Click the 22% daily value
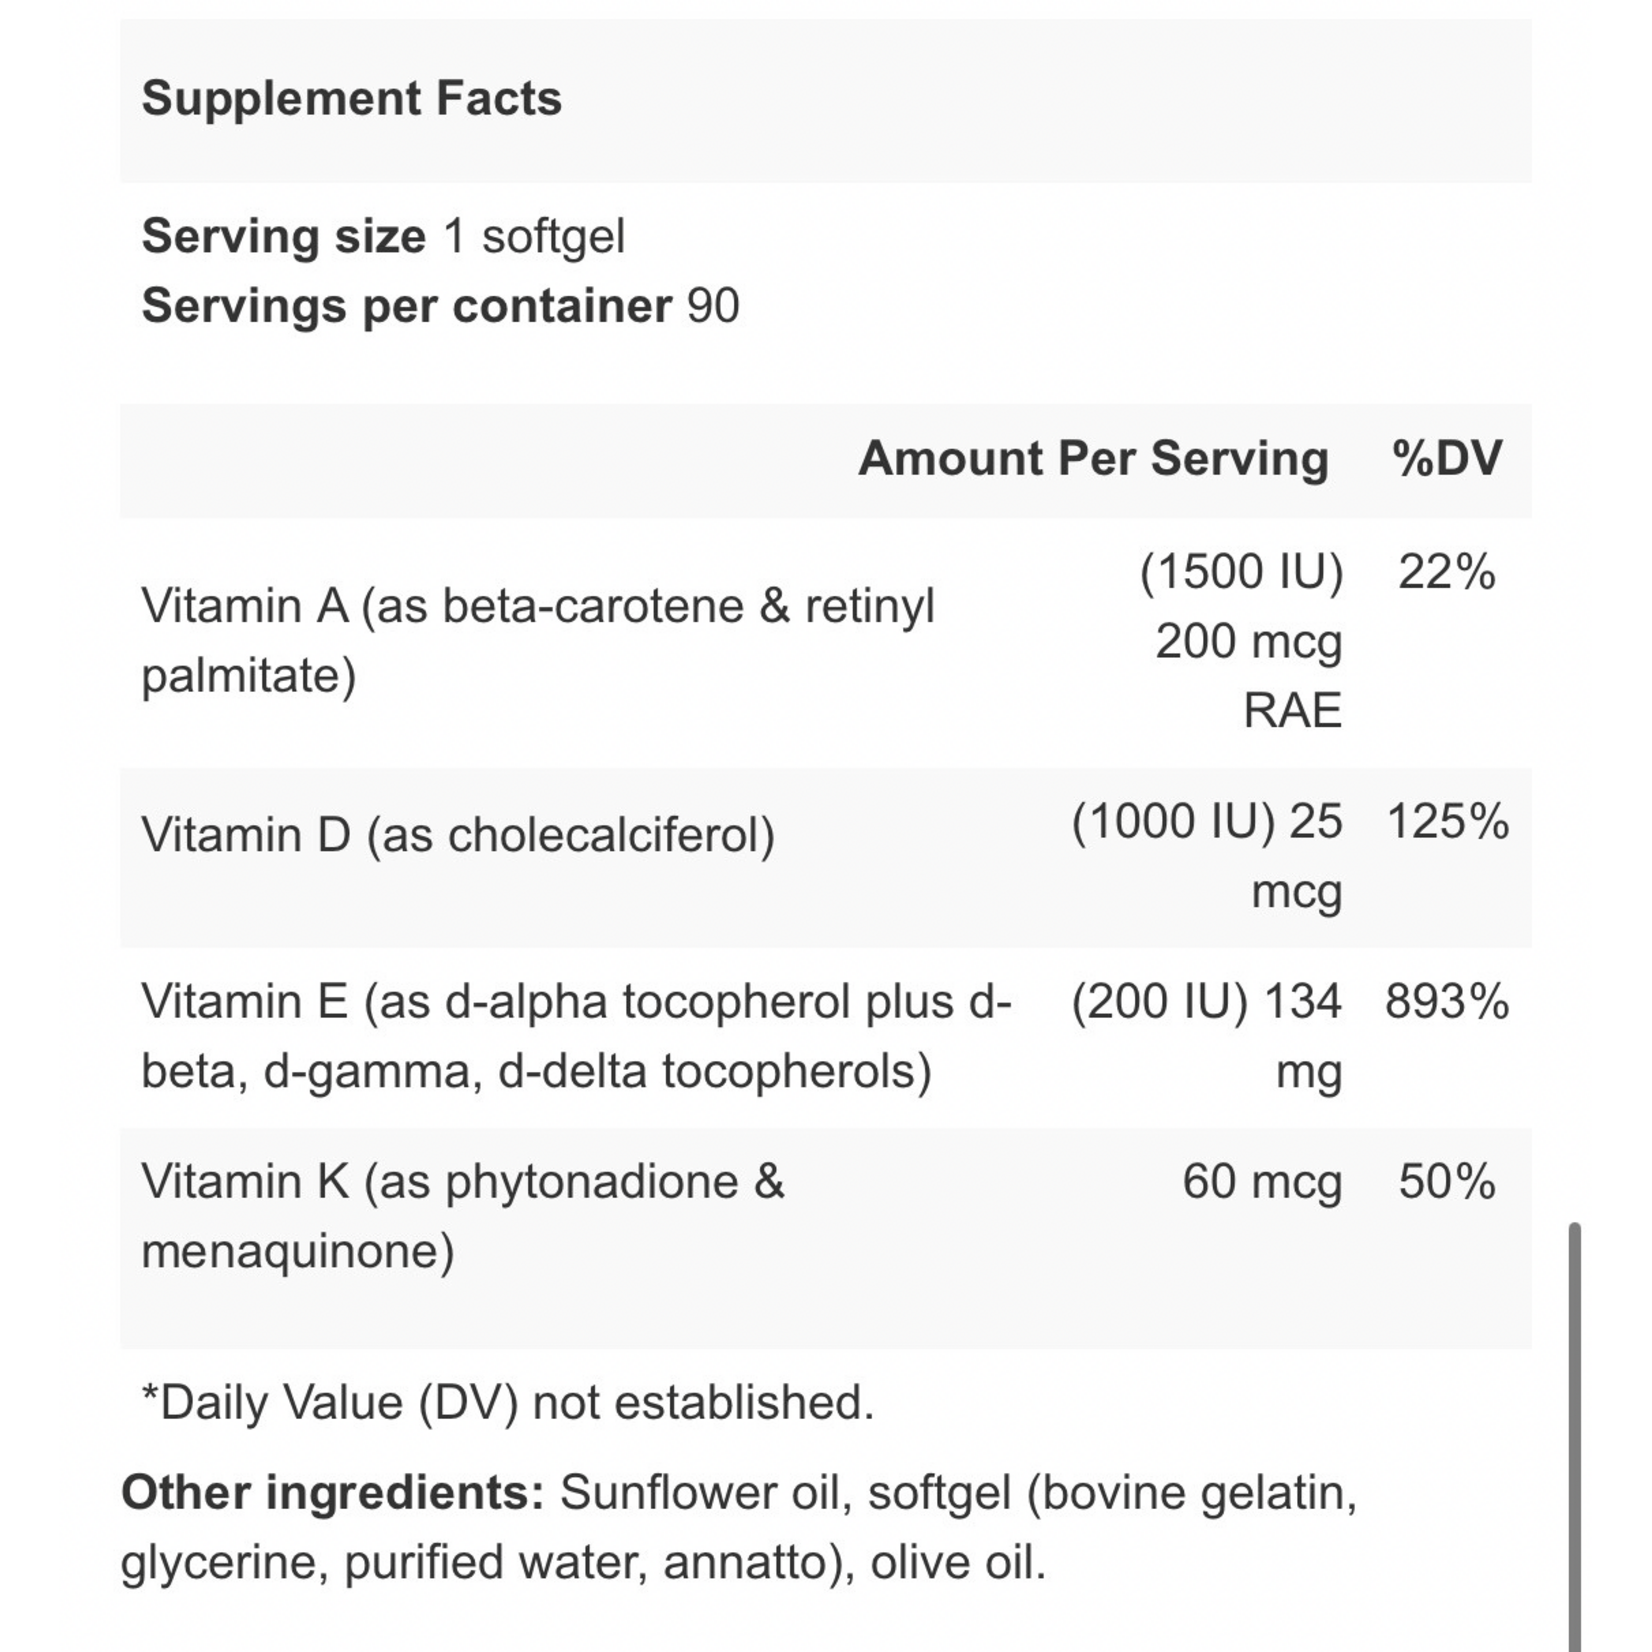 (x=1446, y=573)
